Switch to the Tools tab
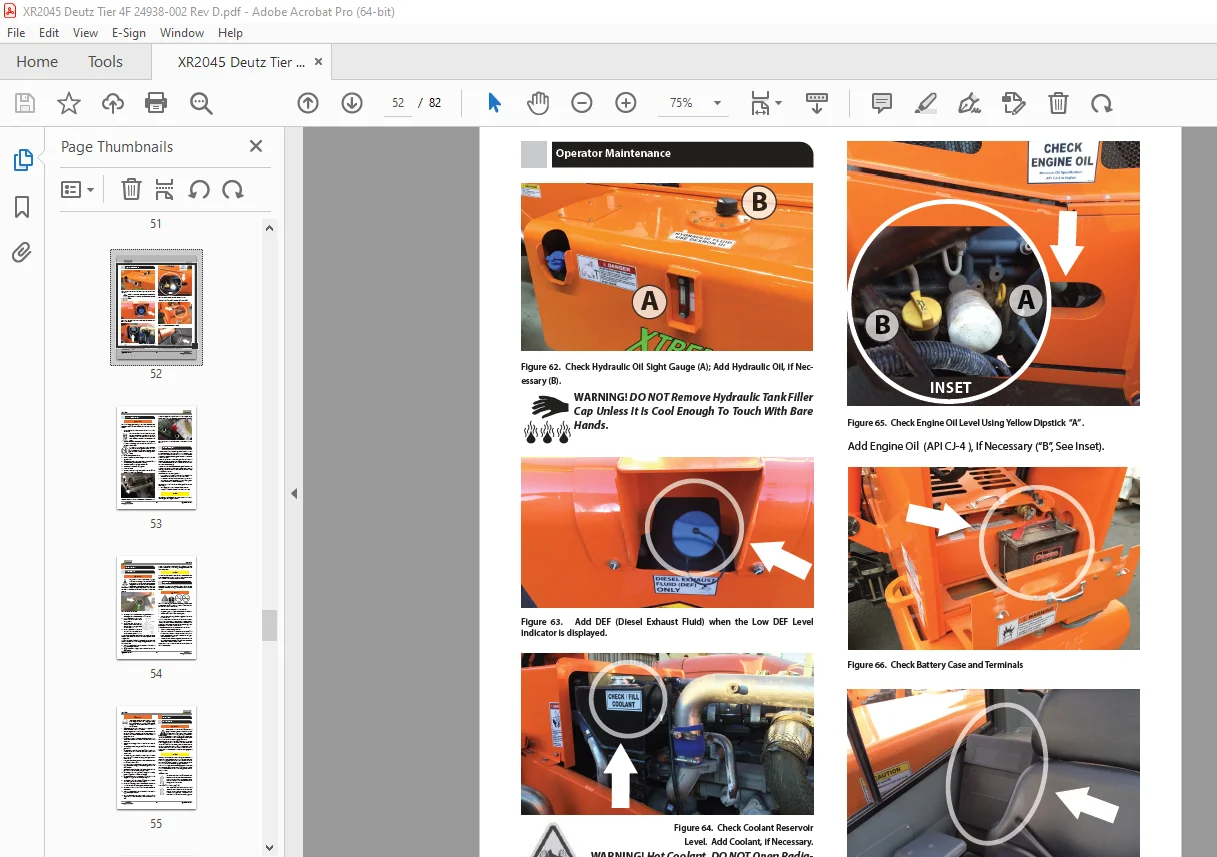1217x857 pixels. point(105,61)
